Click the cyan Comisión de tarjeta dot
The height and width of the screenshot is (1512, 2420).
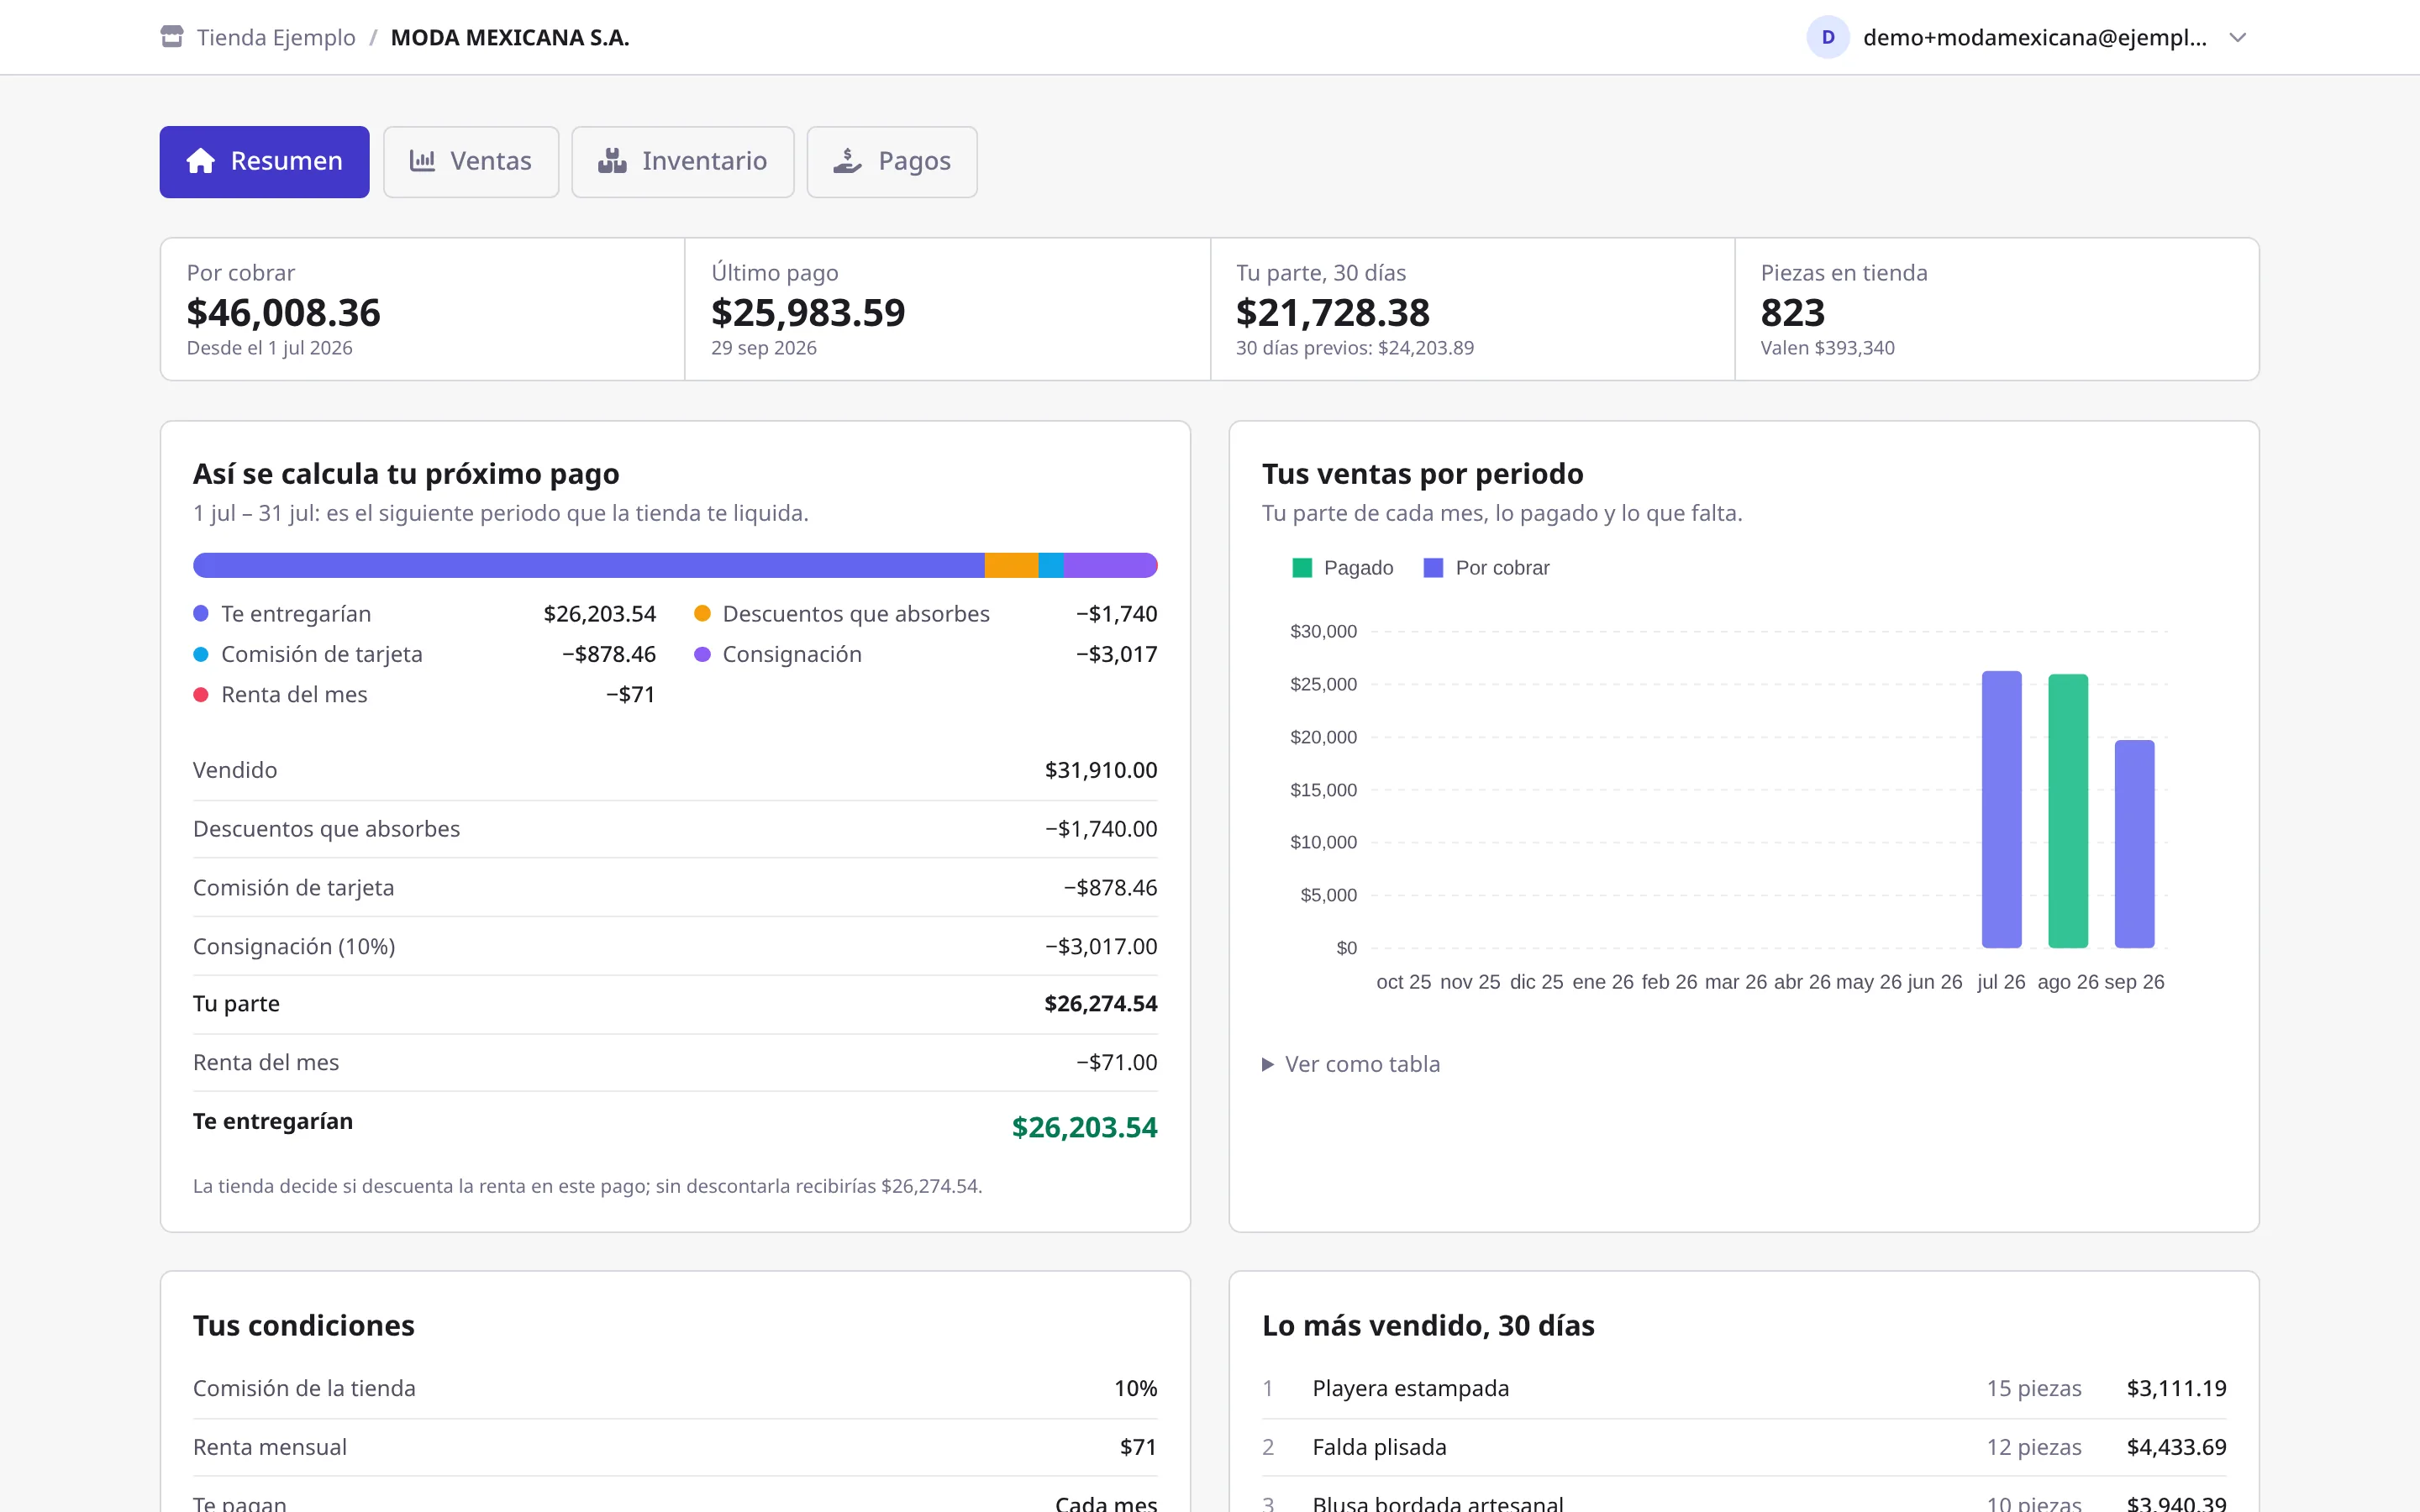coord(201,654)
